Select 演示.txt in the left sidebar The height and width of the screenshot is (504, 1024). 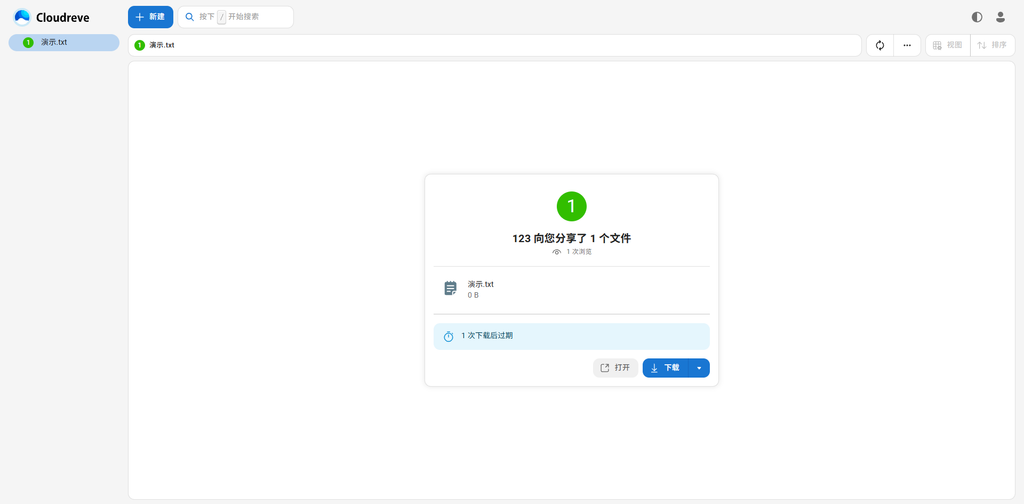(64, 42)
